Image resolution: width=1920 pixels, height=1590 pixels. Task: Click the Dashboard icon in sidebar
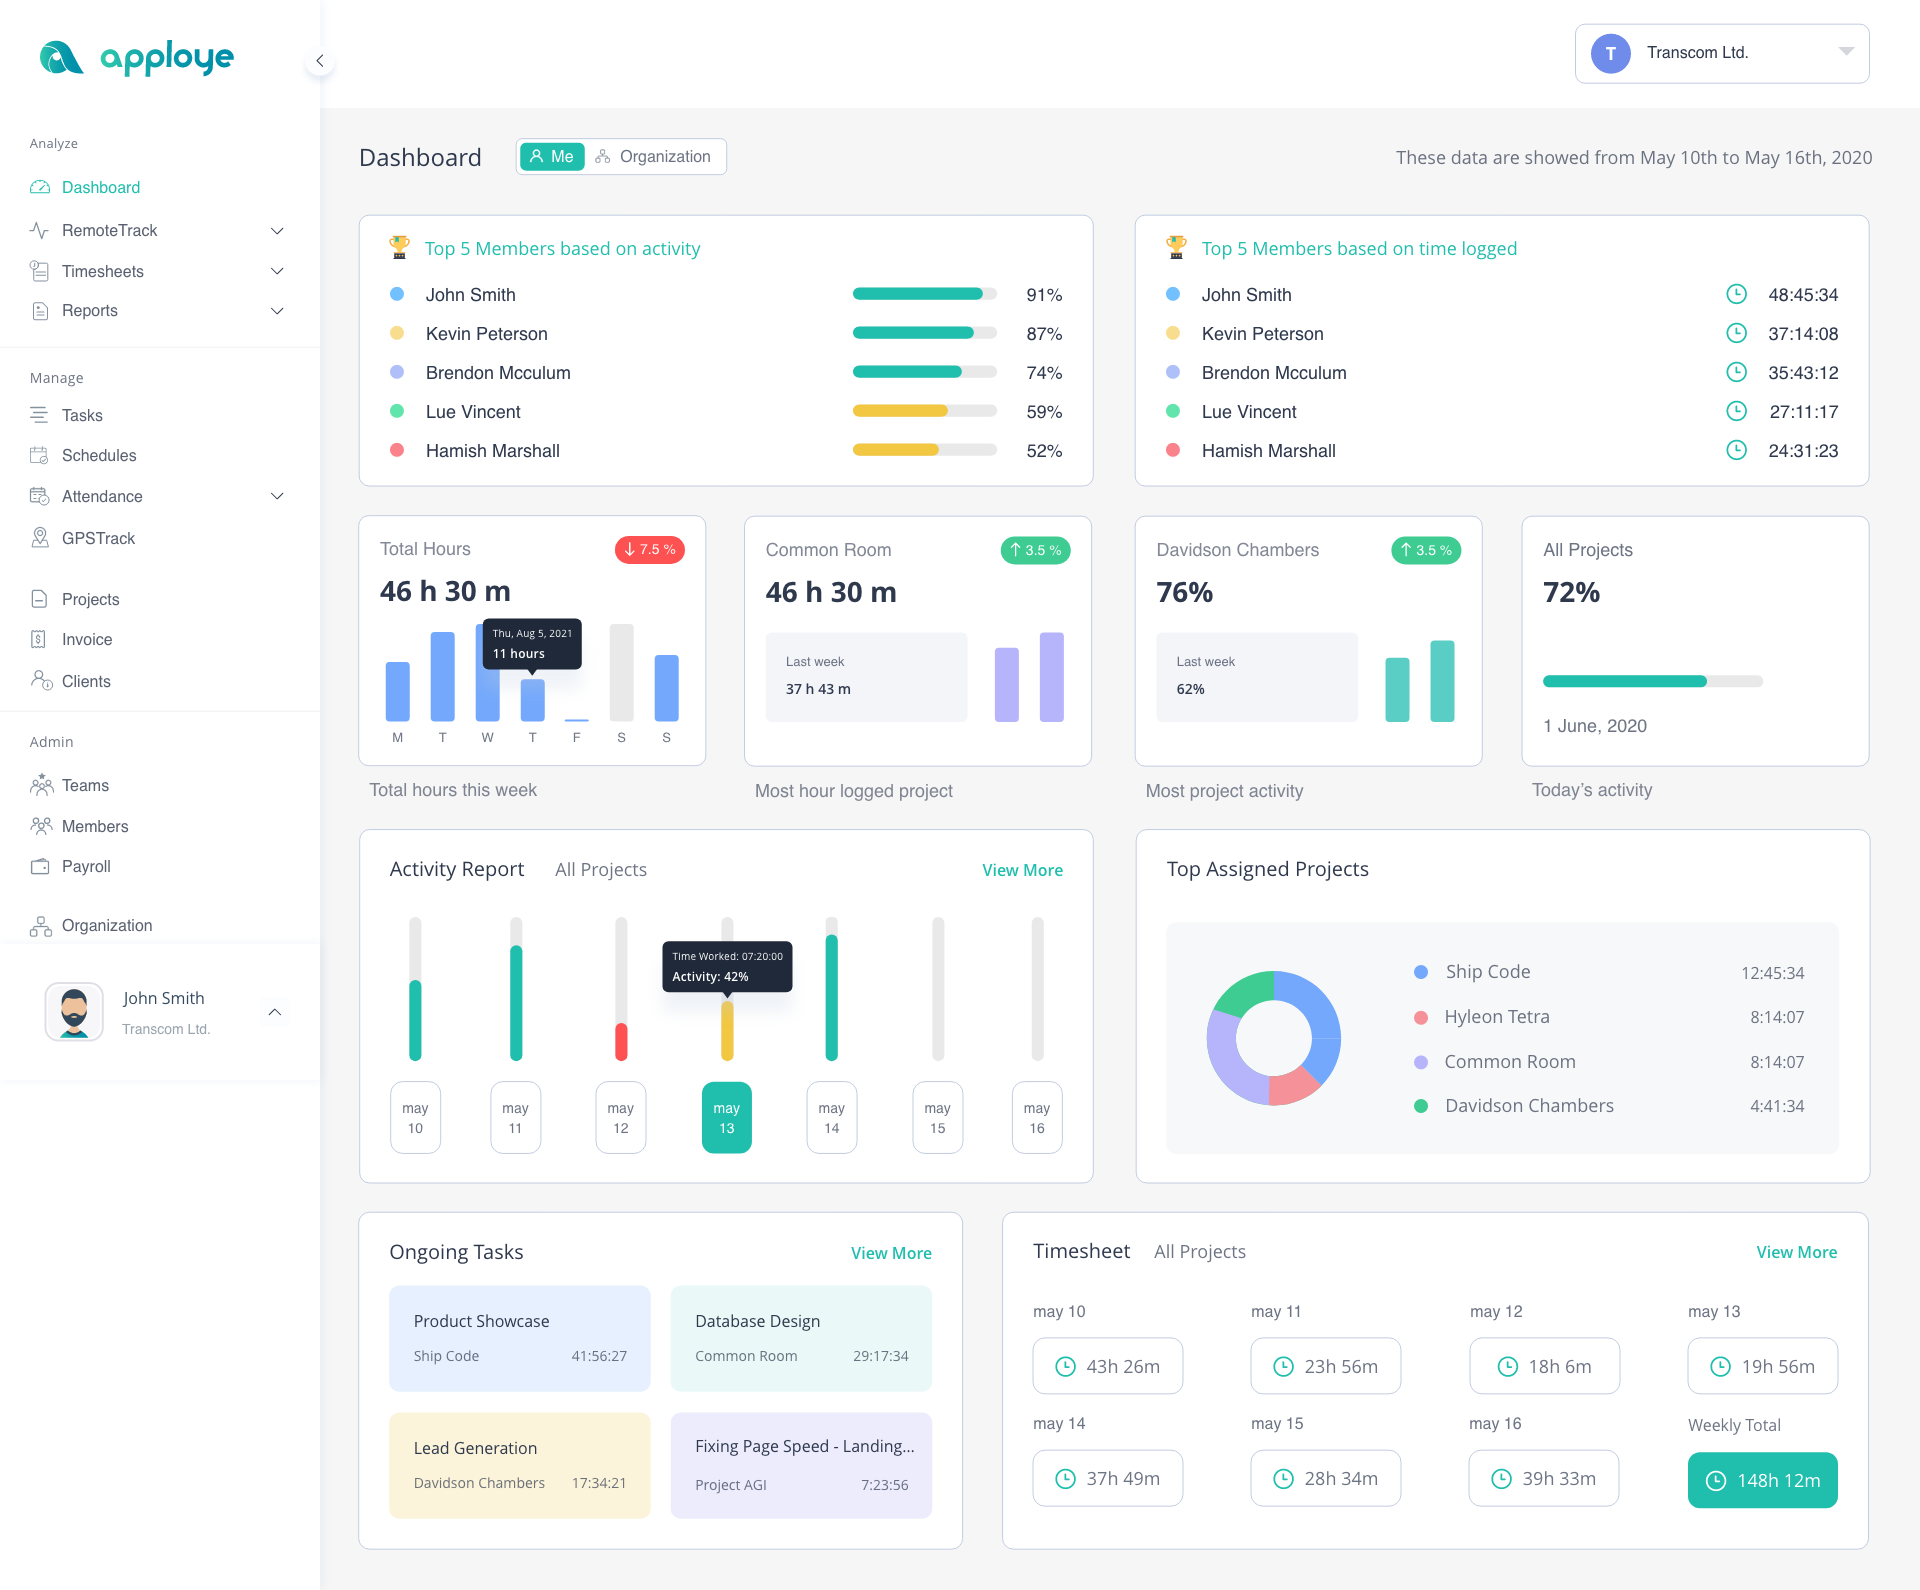click(x=40, y=187)
